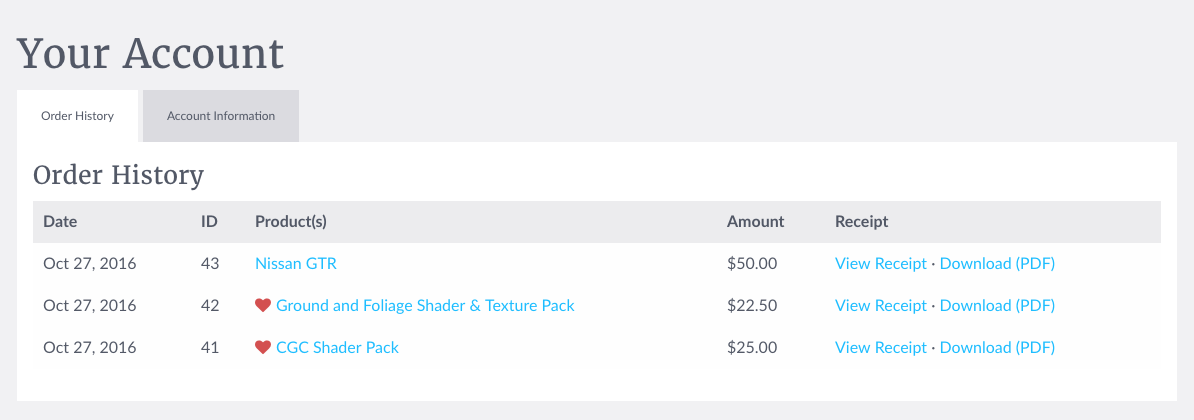Click the Product(s) column header
The height and width of the screenshot is (420, 1194).
tap(291, 222)
